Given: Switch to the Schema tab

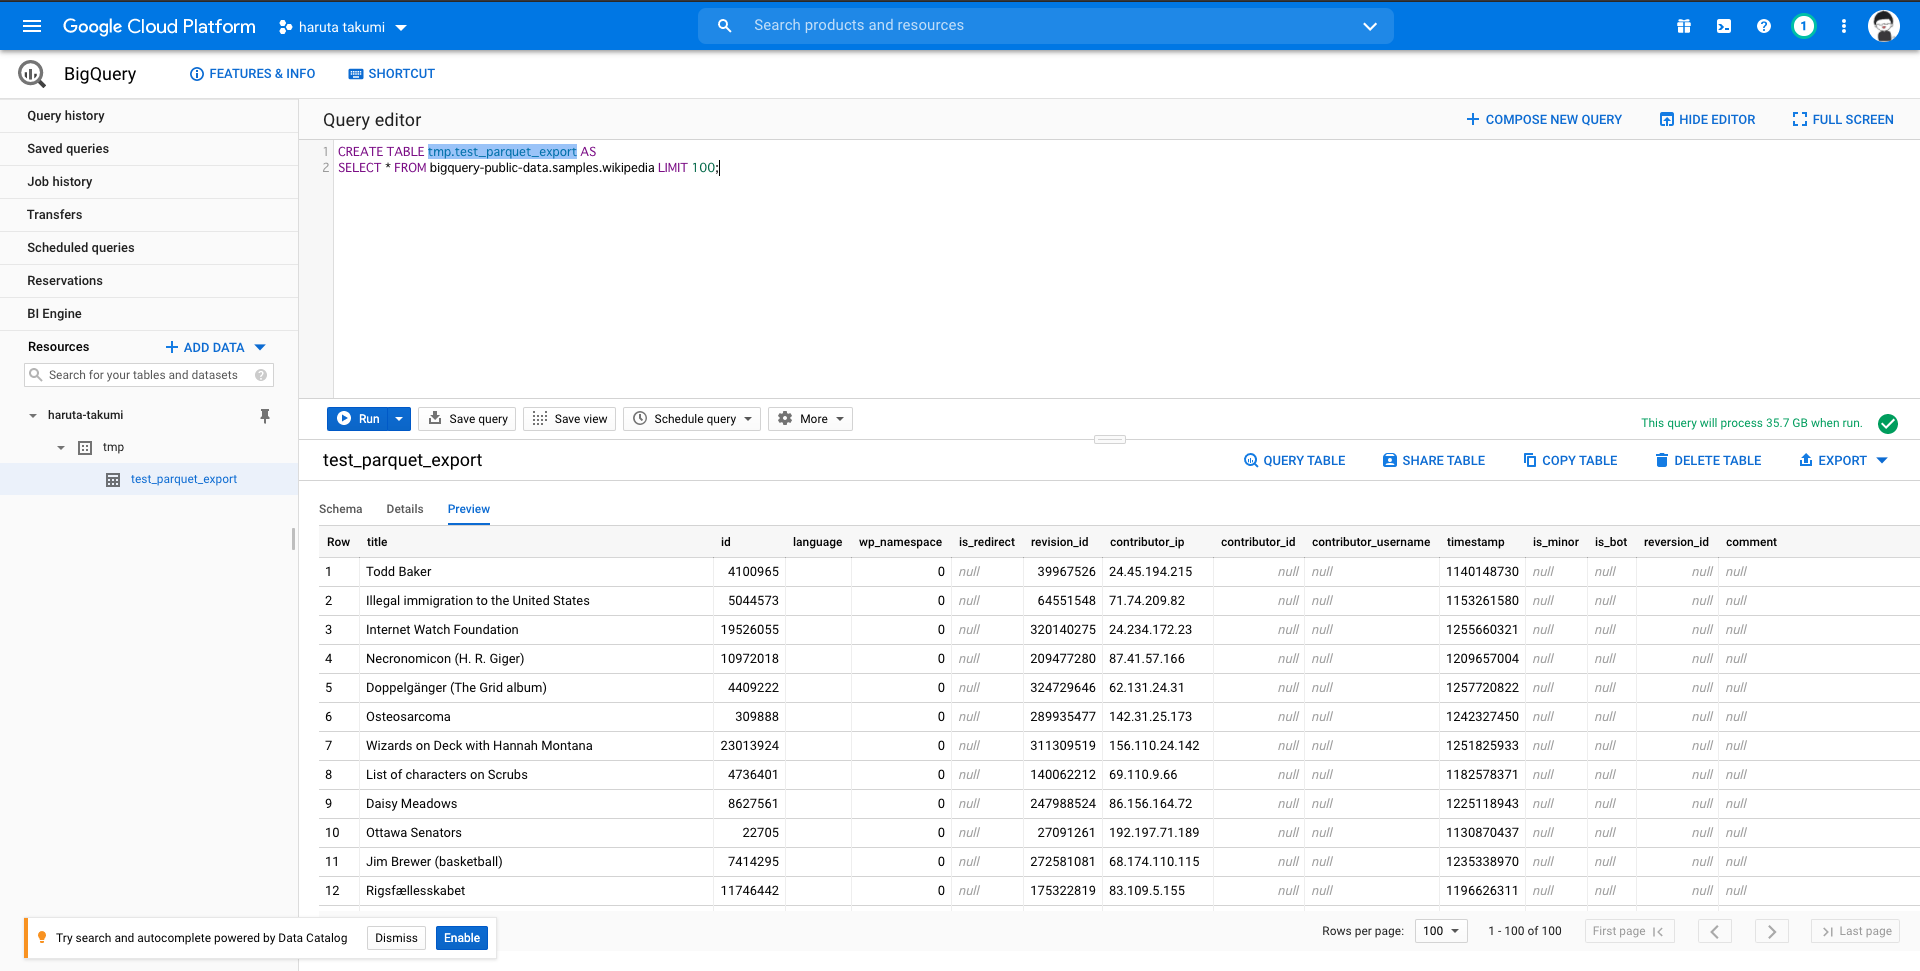Looking at the screenshot, I should tap(340, 509).
